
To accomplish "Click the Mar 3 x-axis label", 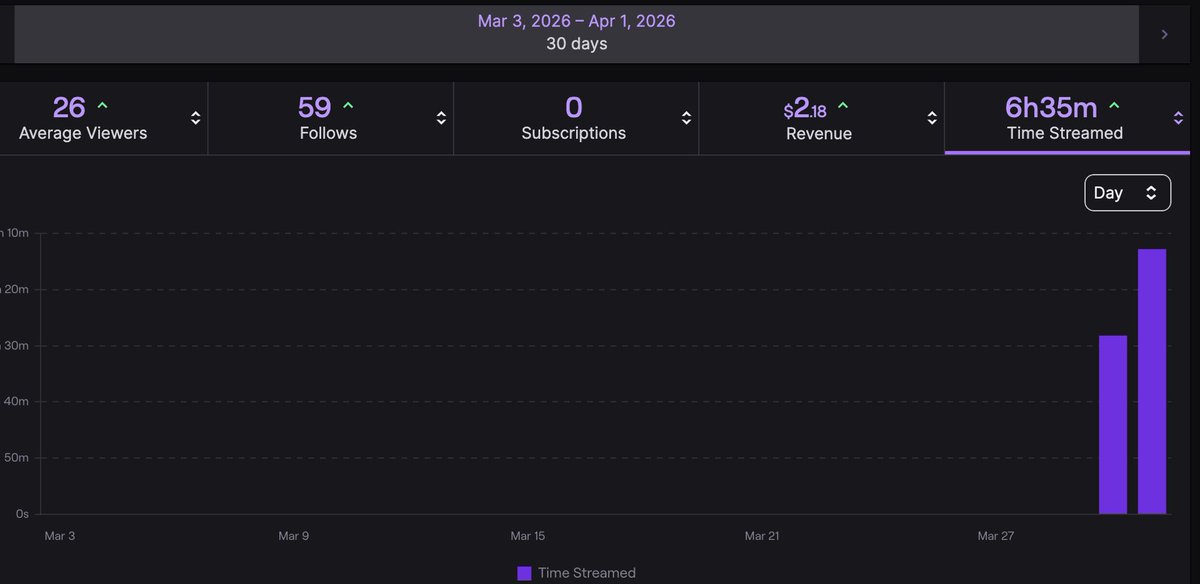I will [60, 536].
